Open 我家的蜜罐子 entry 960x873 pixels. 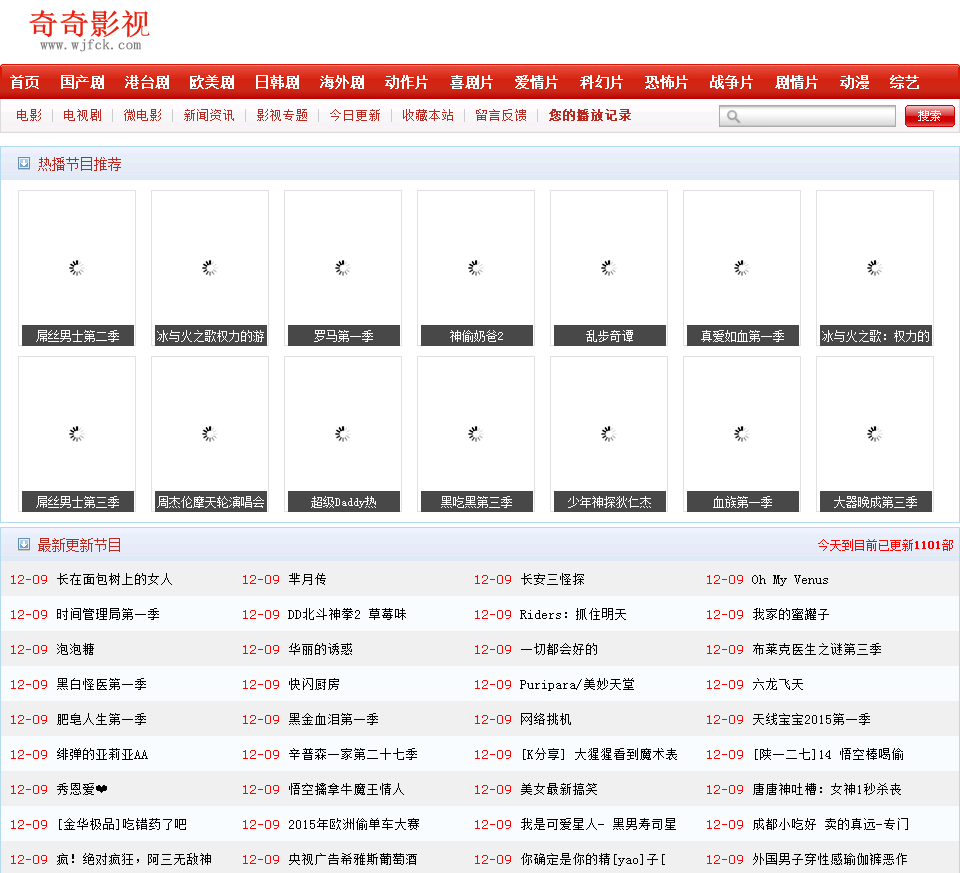click(790, 614)
